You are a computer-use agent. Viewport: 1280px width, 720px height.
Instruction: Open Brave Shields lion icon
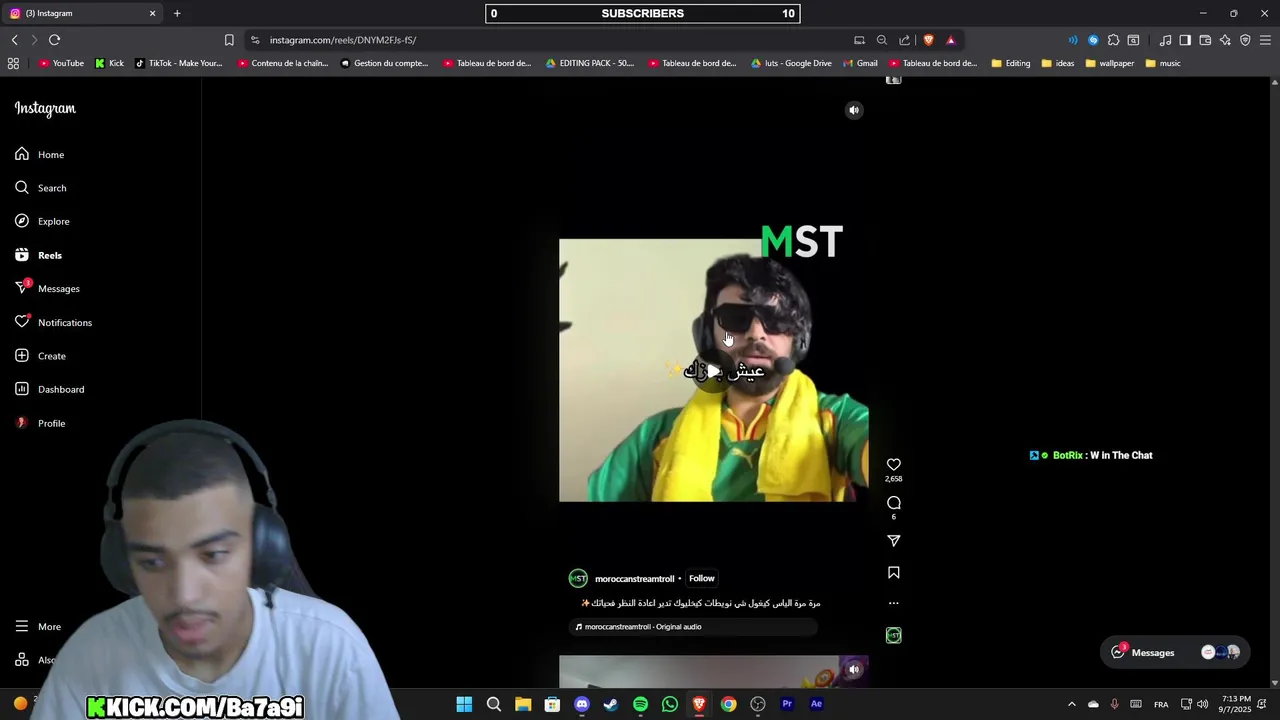pos(928,40)
